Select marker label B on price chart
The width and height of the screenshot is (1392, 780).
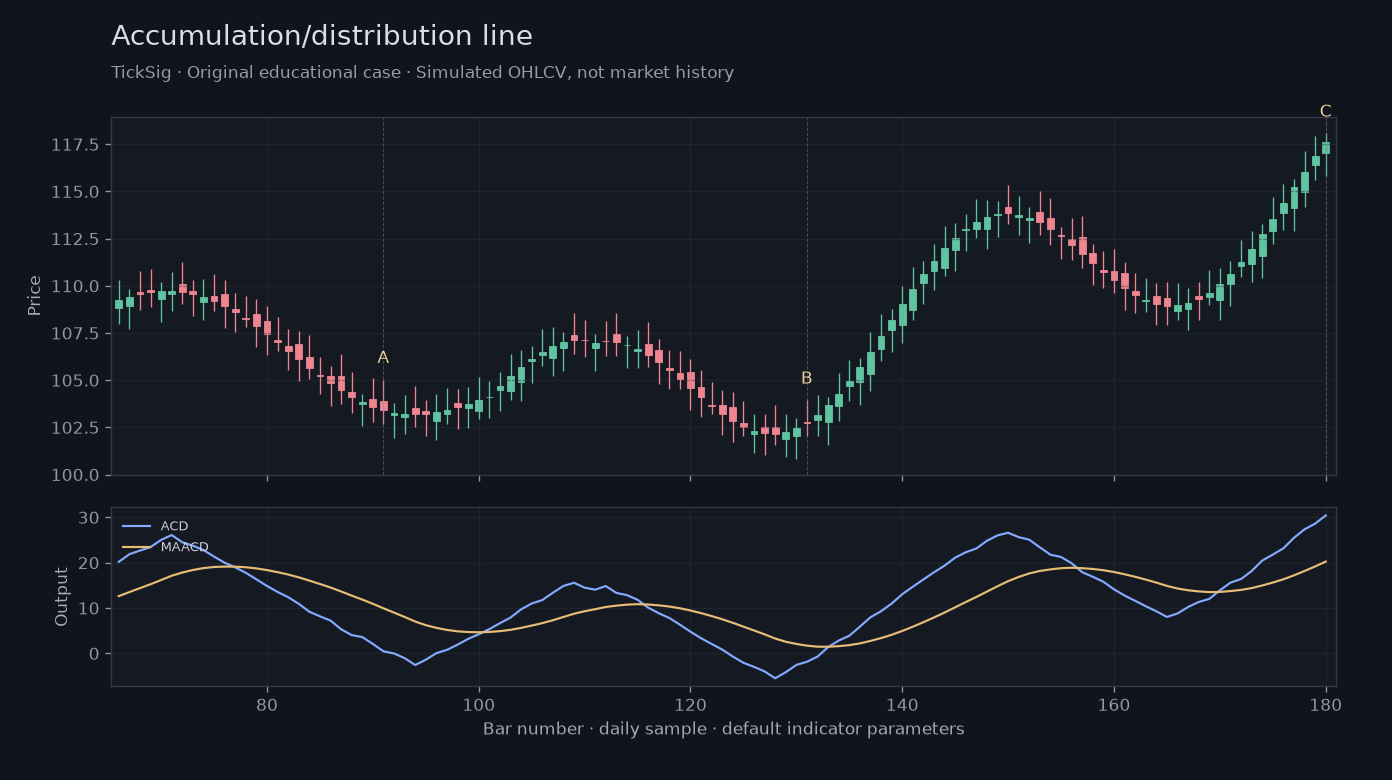point(806,379)
